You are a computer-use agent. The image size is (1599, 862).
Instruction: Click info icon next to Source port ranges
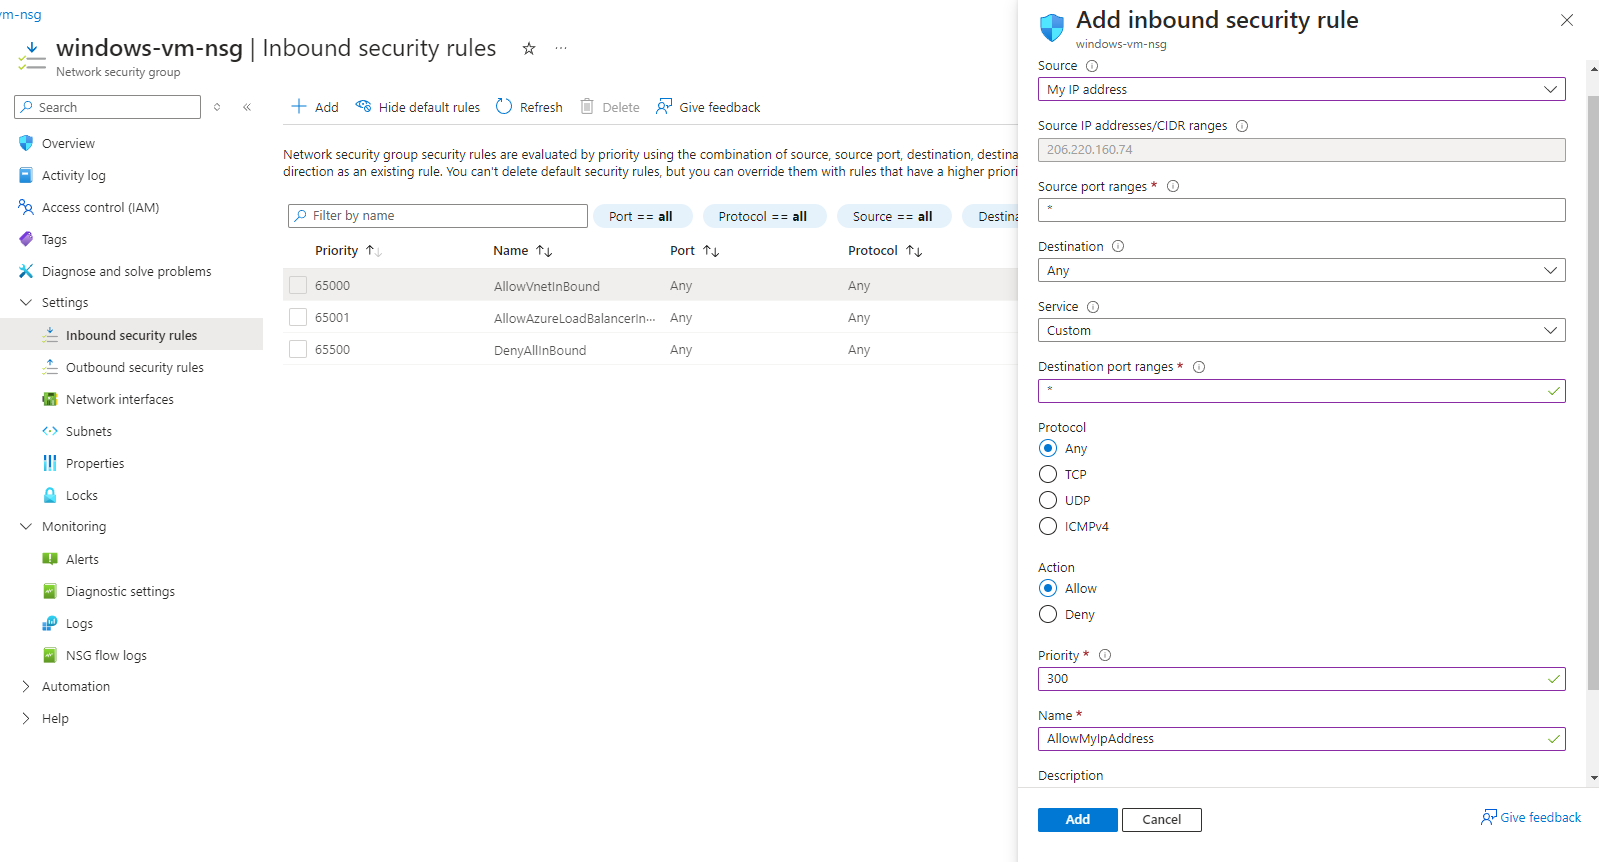(x=1173, y=186)
